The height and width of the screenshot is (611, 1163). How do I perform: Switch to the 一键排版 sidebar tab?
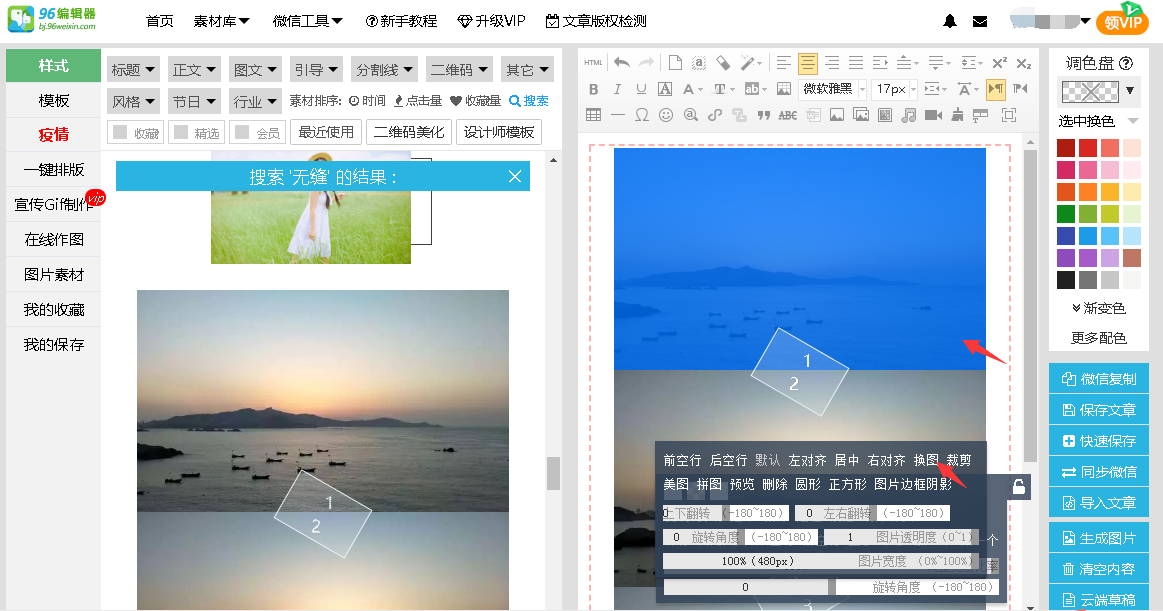tap(53, 170)
